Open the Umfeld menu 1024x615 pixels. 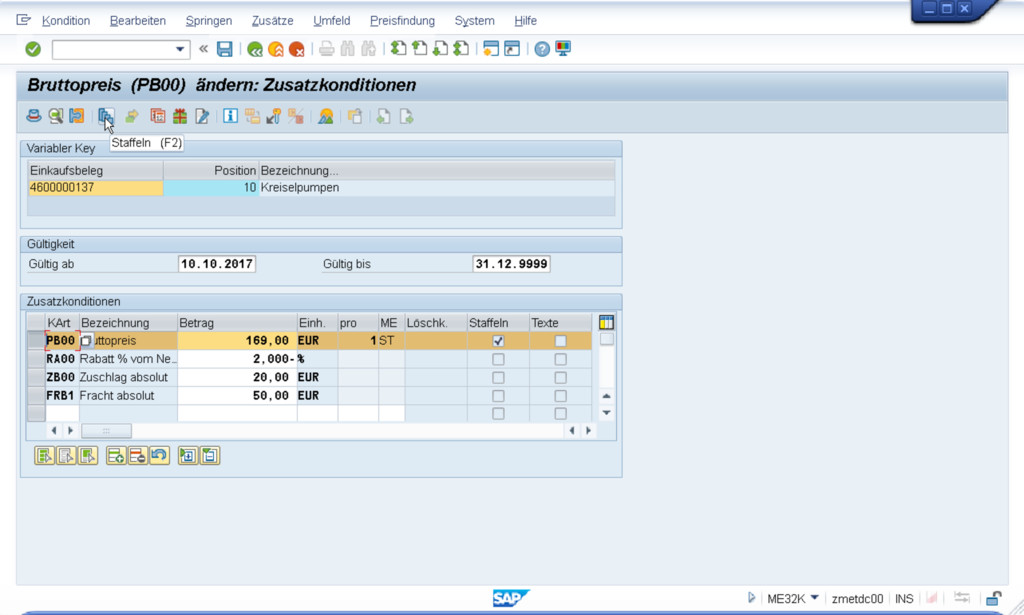[x=332, y=21]
